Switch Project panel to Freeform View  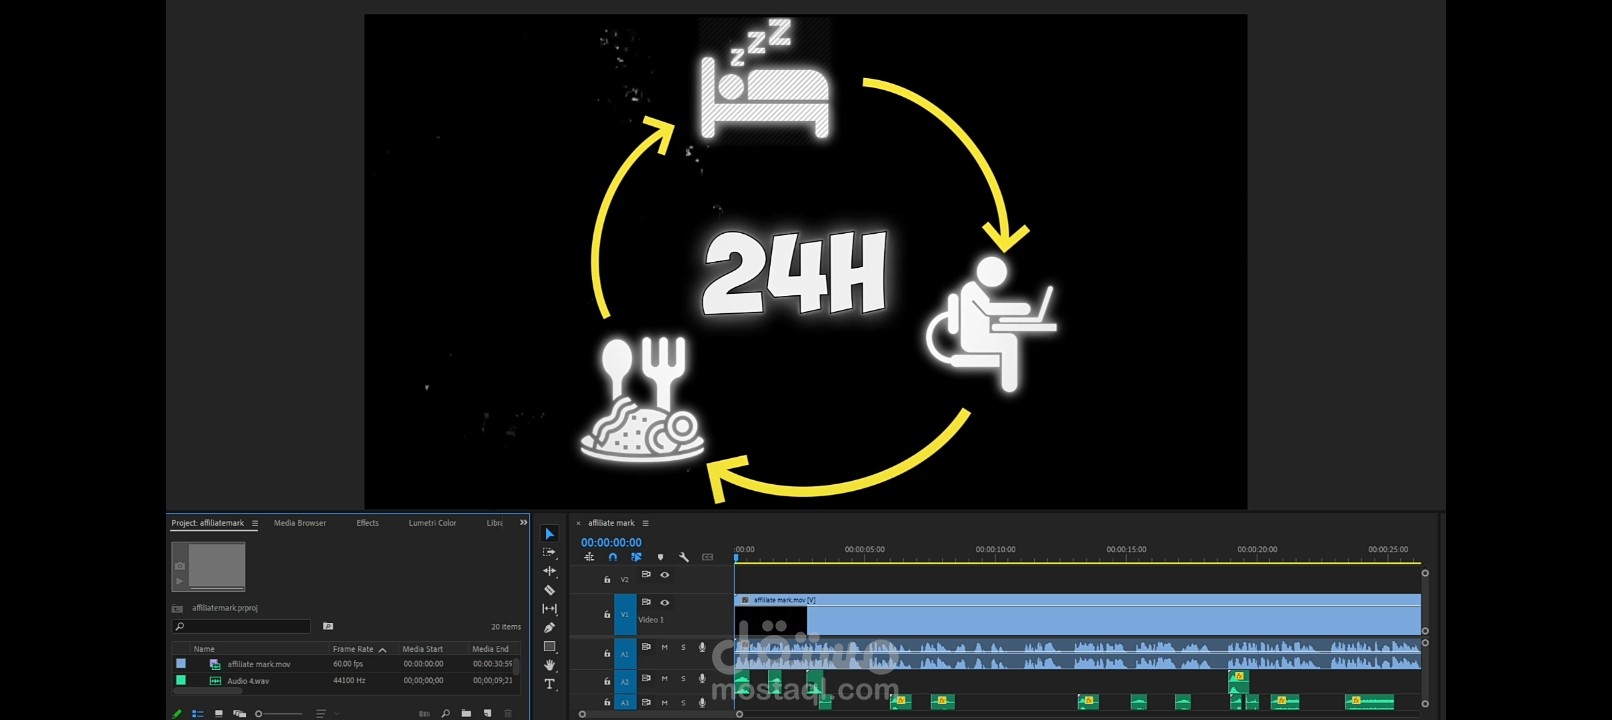point(240,714)
